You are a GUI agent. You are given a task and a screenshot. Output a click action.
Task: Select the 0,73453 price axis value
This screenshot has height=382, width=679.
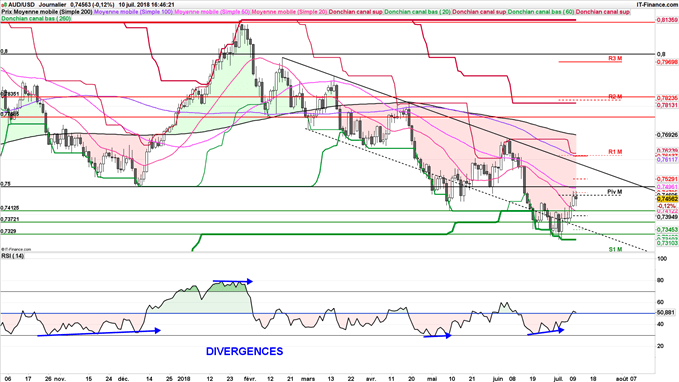(667, 230)
